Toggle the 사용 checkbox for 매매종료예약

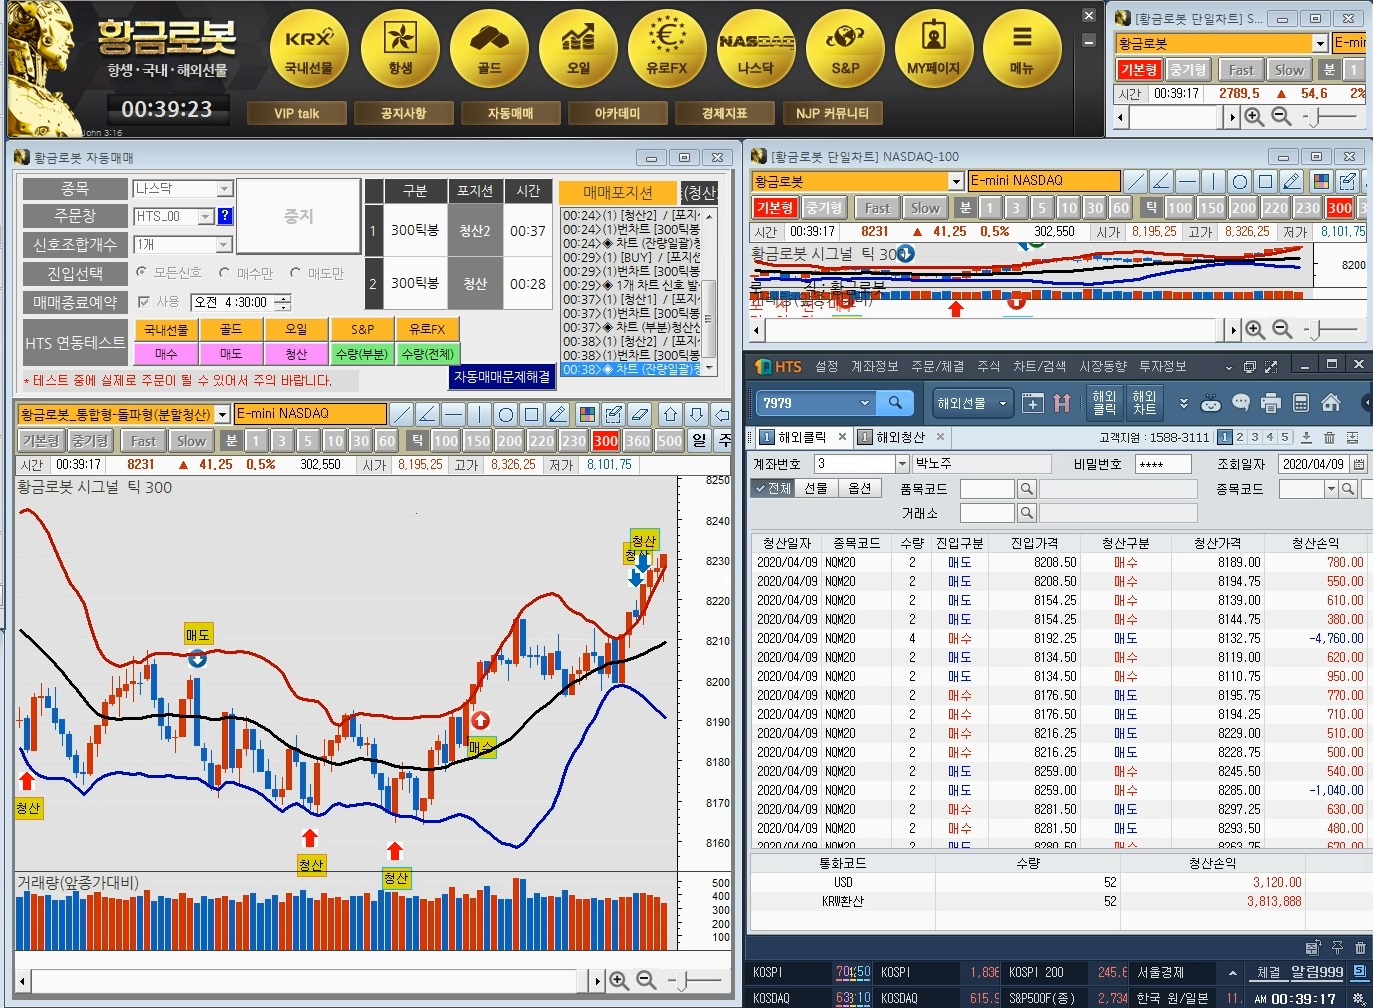click(144, 302)
